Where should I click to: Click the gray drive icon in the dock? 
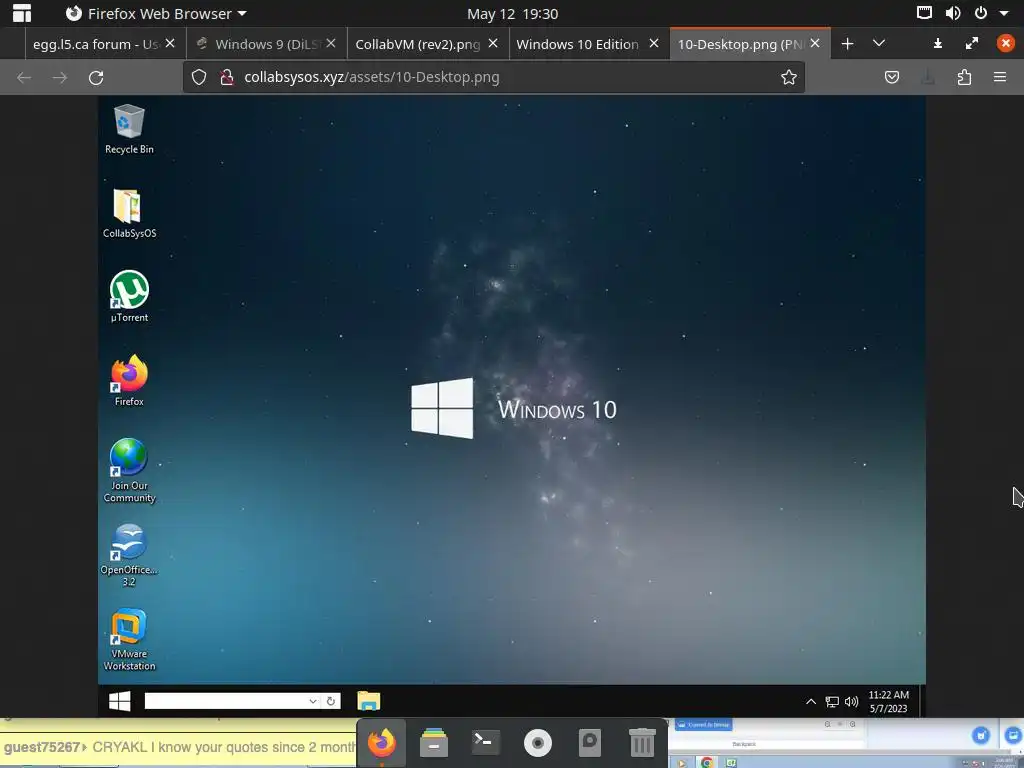[590, 743]
